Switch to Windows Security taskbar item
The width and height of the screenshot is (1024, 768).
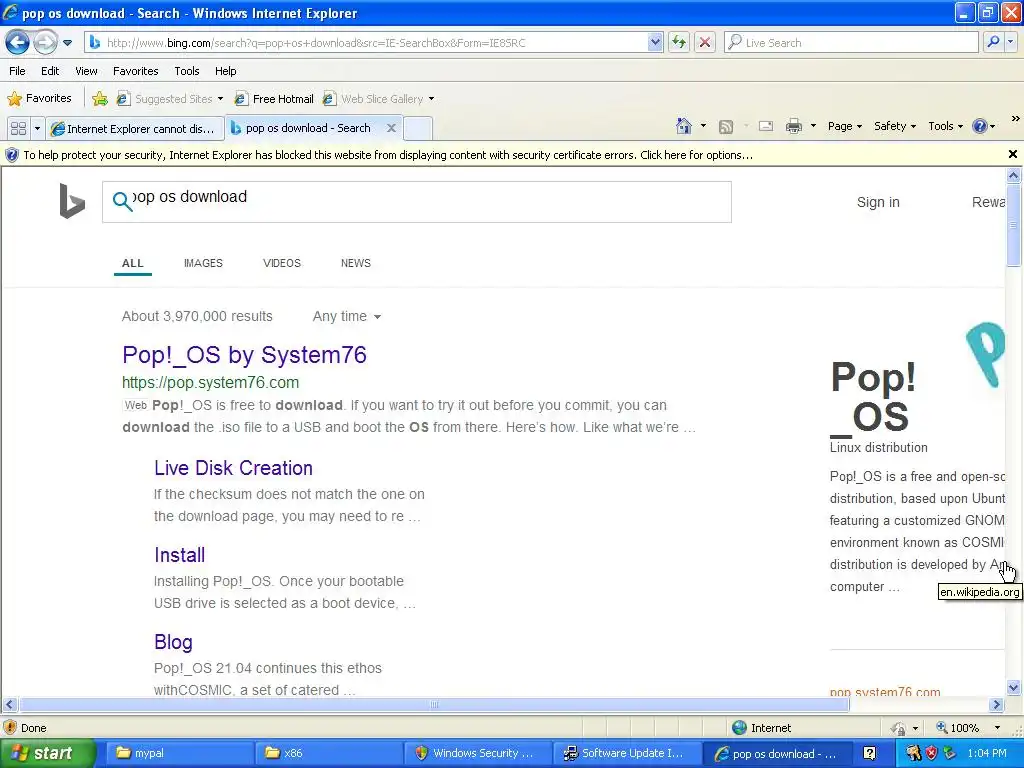(x=476, y=753)
